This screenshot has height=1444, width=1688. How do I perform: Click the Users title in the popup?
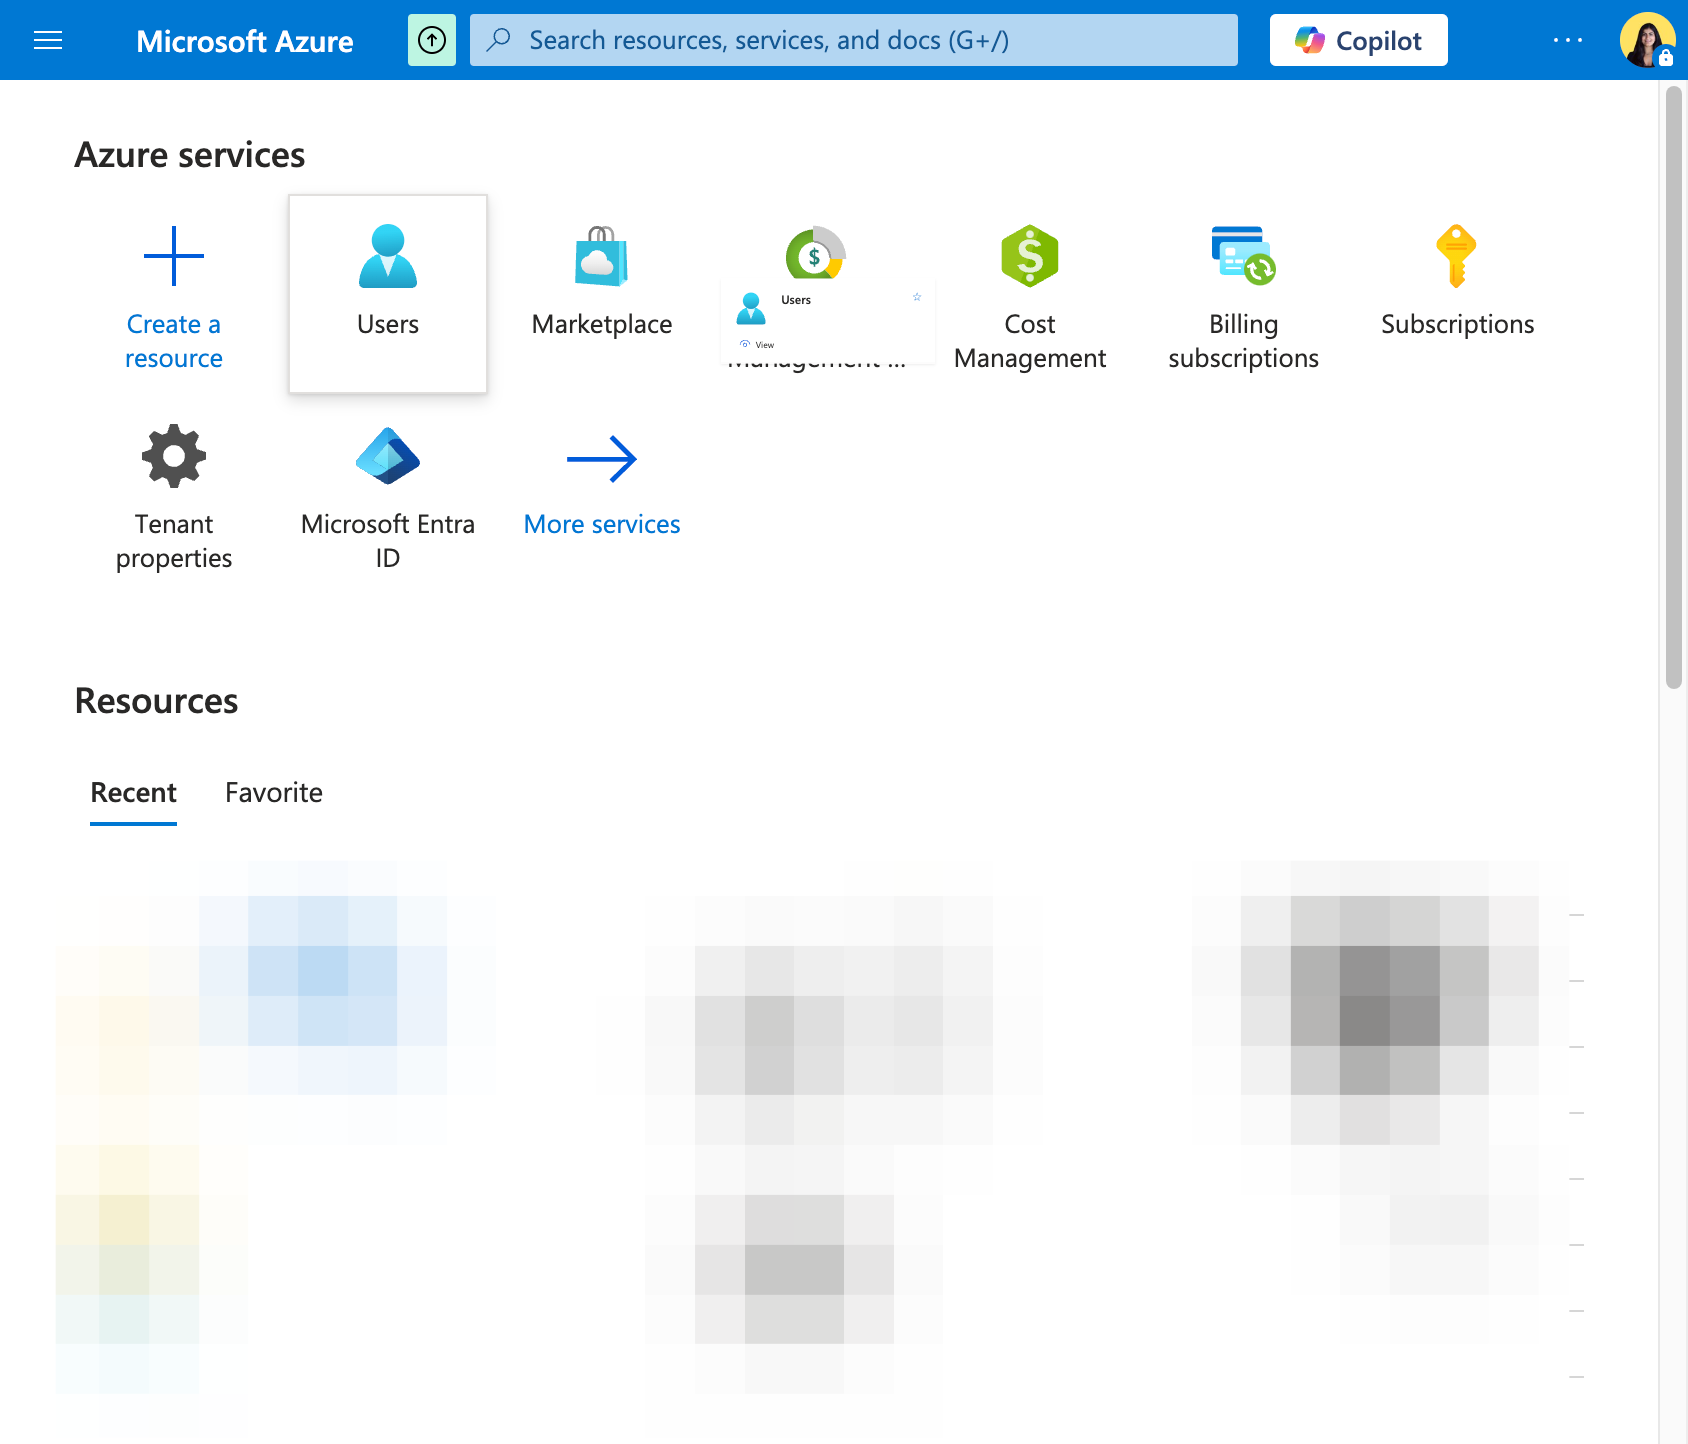coord(796,300)
